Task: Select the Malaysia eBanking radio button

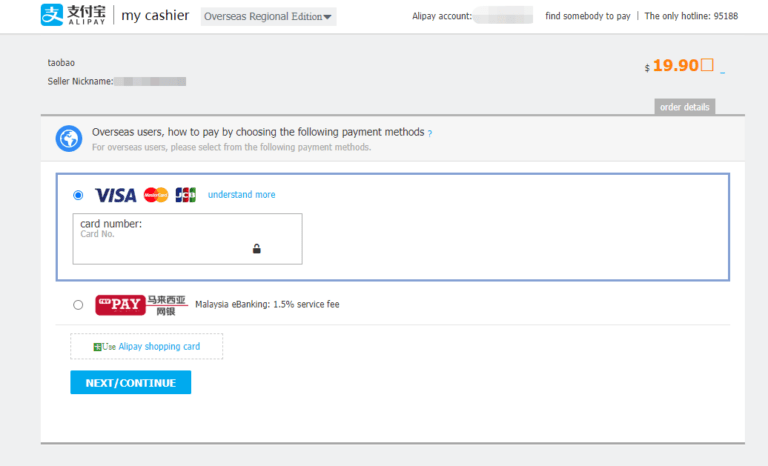Action: [x=78, y=305]
